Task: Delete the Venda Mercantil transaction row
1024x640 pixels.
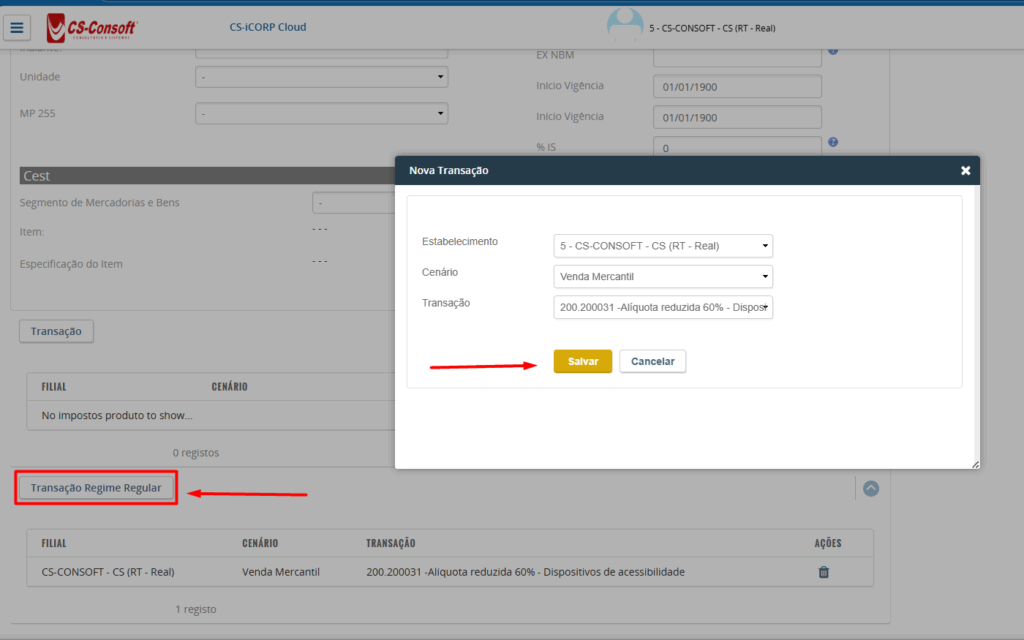Action: 823,572
